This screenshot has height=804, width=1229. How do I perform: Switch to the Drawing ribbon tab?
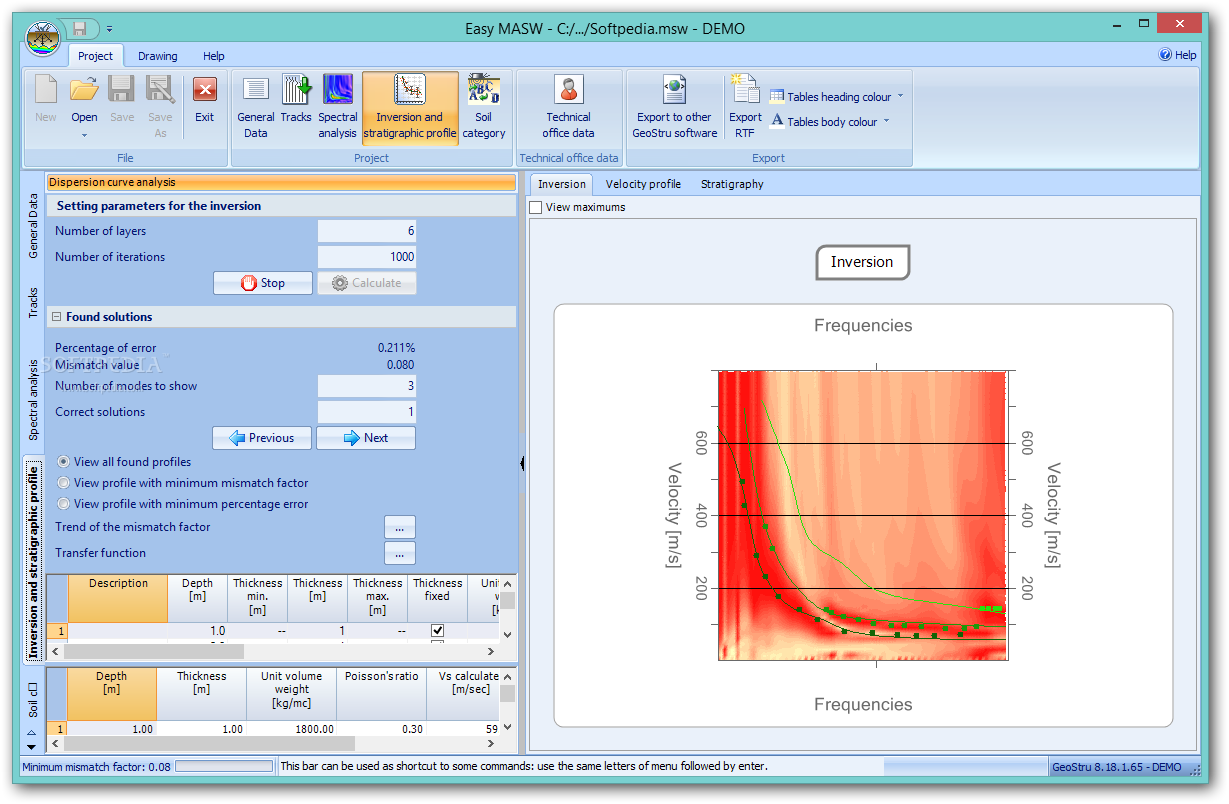[158, 56]
